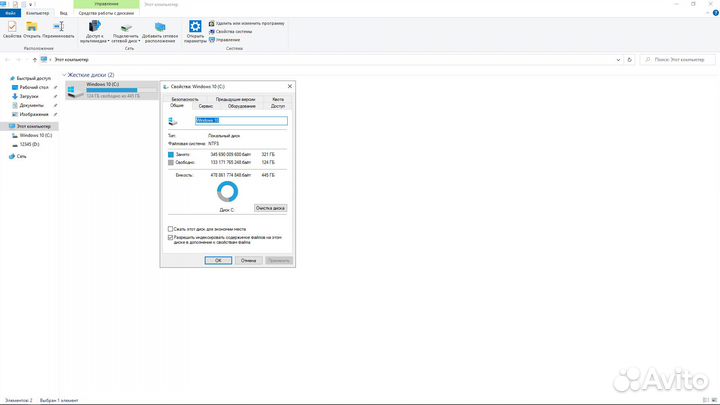720x405 pixels.
Task: Select Быстрый доступ in the navigation pane
Action: click(33, 79)
